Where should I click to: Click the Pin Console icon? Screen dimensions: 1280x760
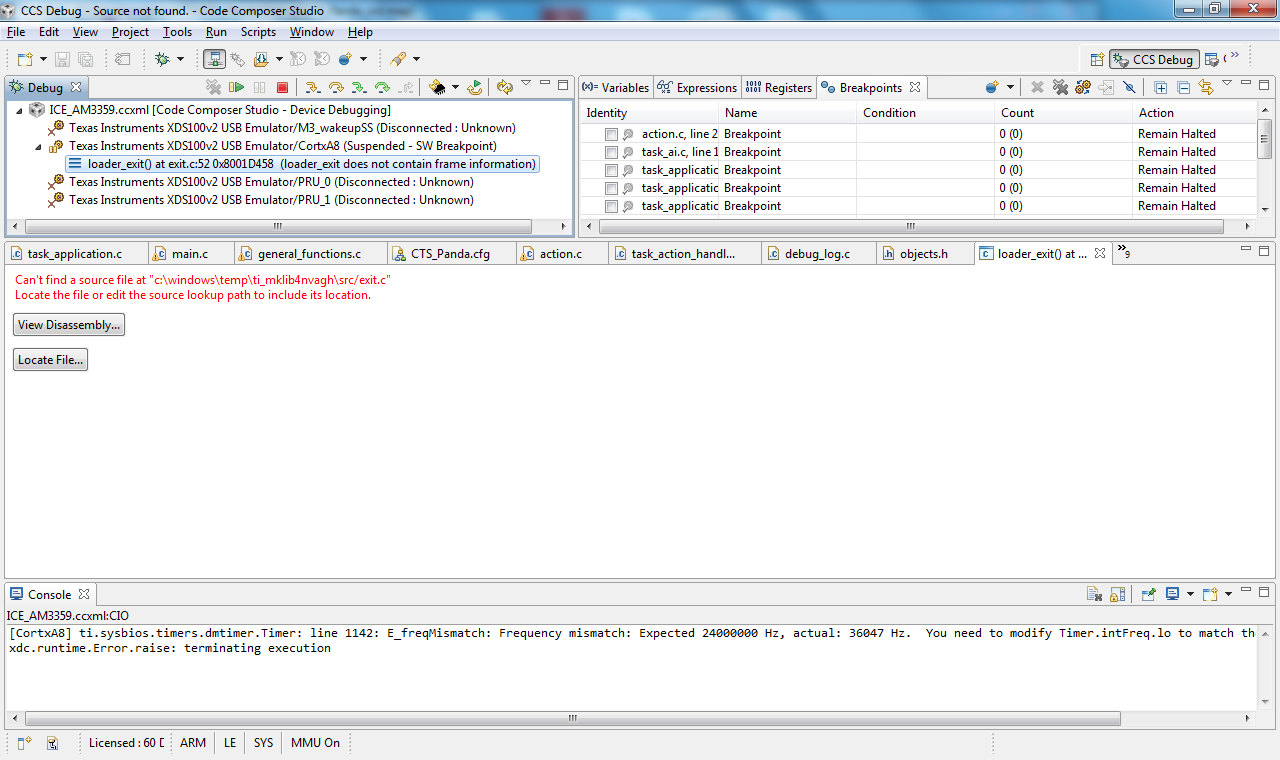1149,594
